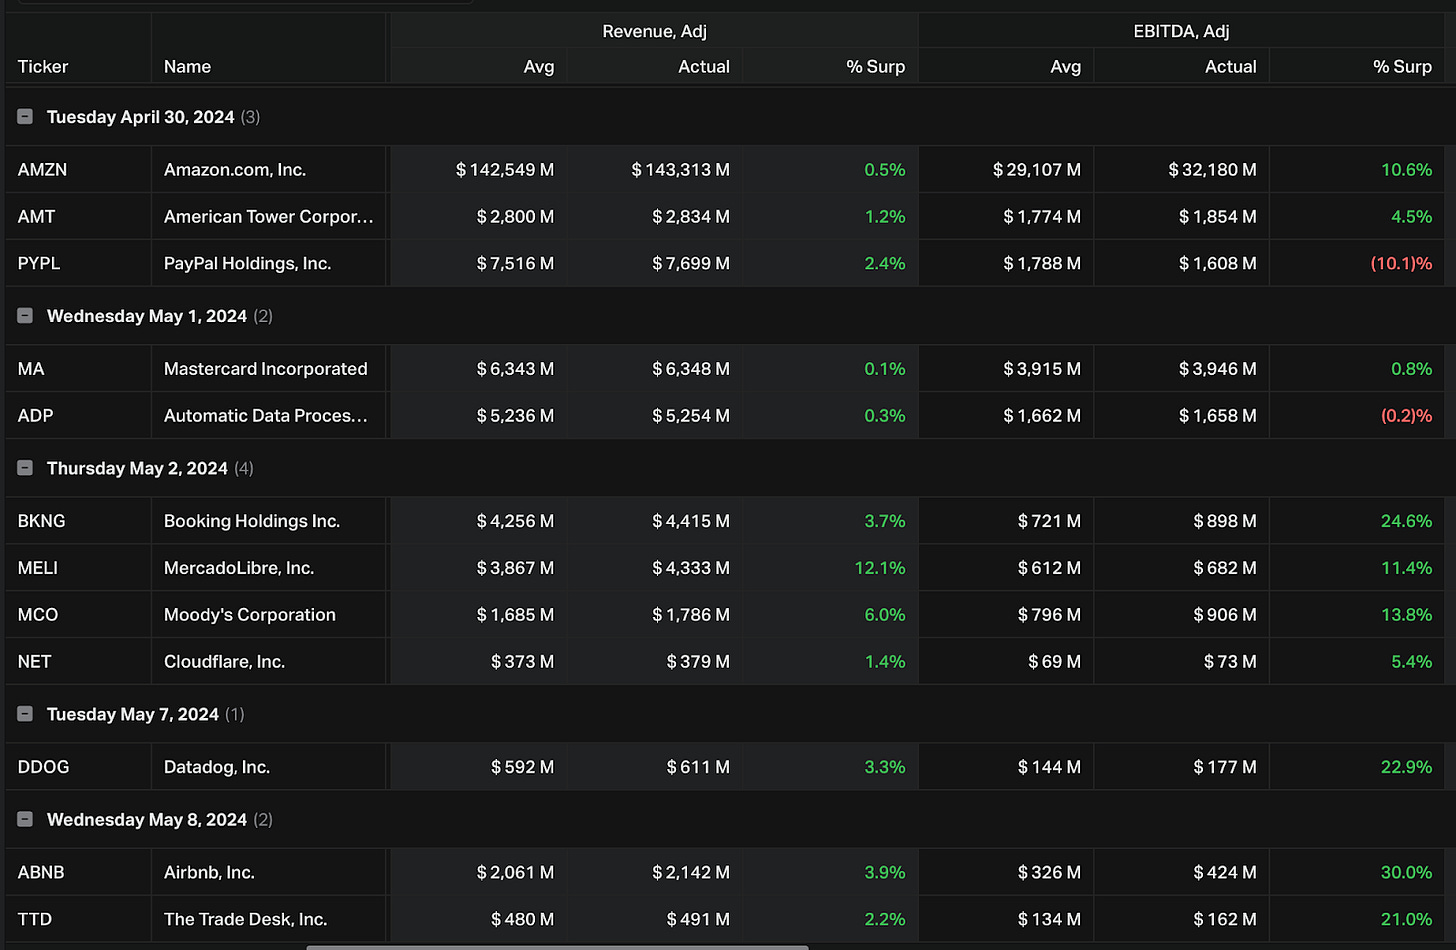Click ADP's (0.2)% EBITDA surprise
The width and height of the screenshot is (1456, 950).
tap(1406, 416)
